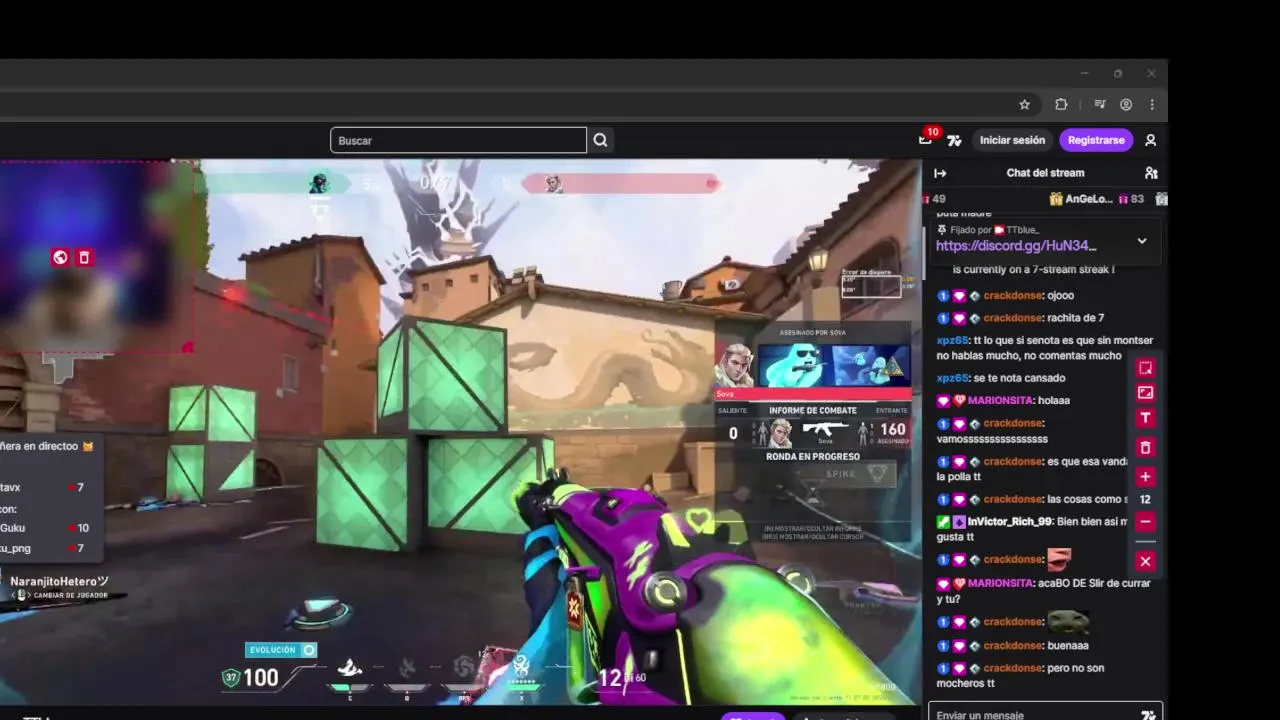
Task: Click the blurred region corner resize handle
Action: 187,348
